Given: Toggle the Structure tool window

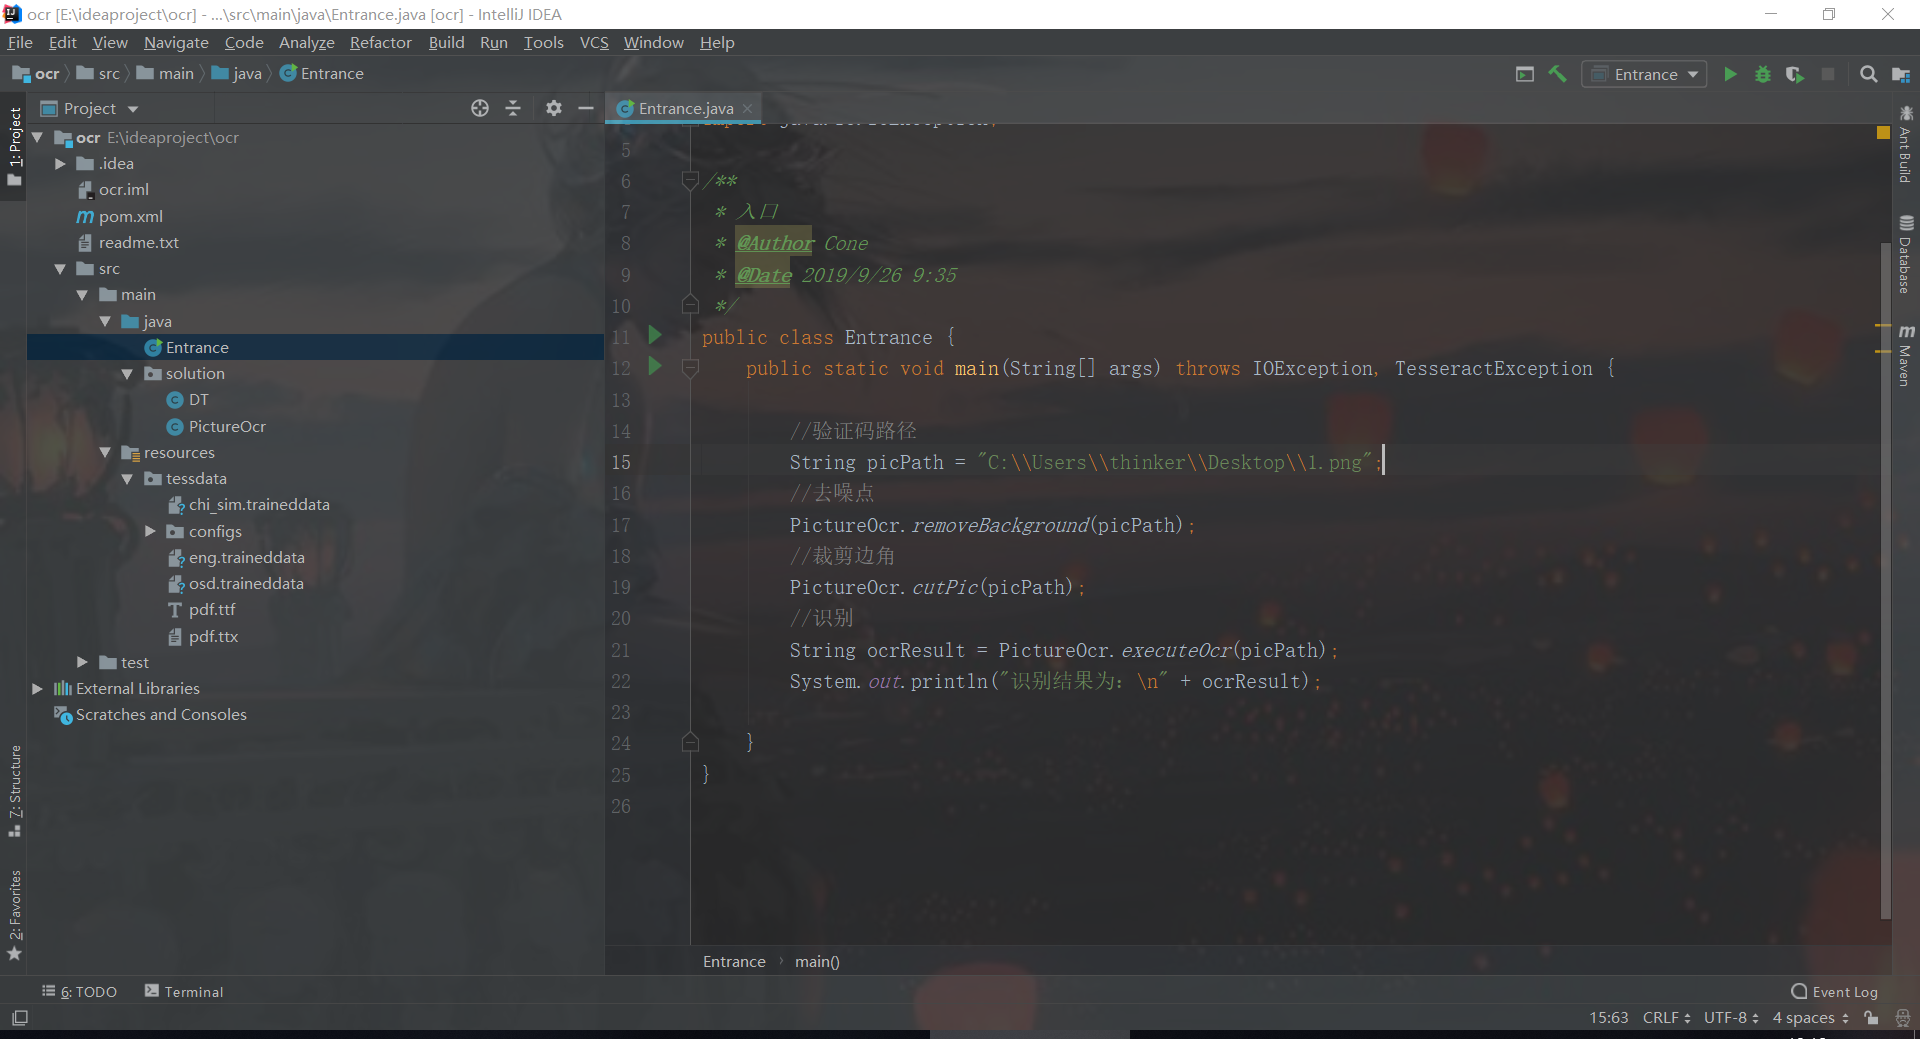Looking at the screenshot, I should (x=15, y=790).
